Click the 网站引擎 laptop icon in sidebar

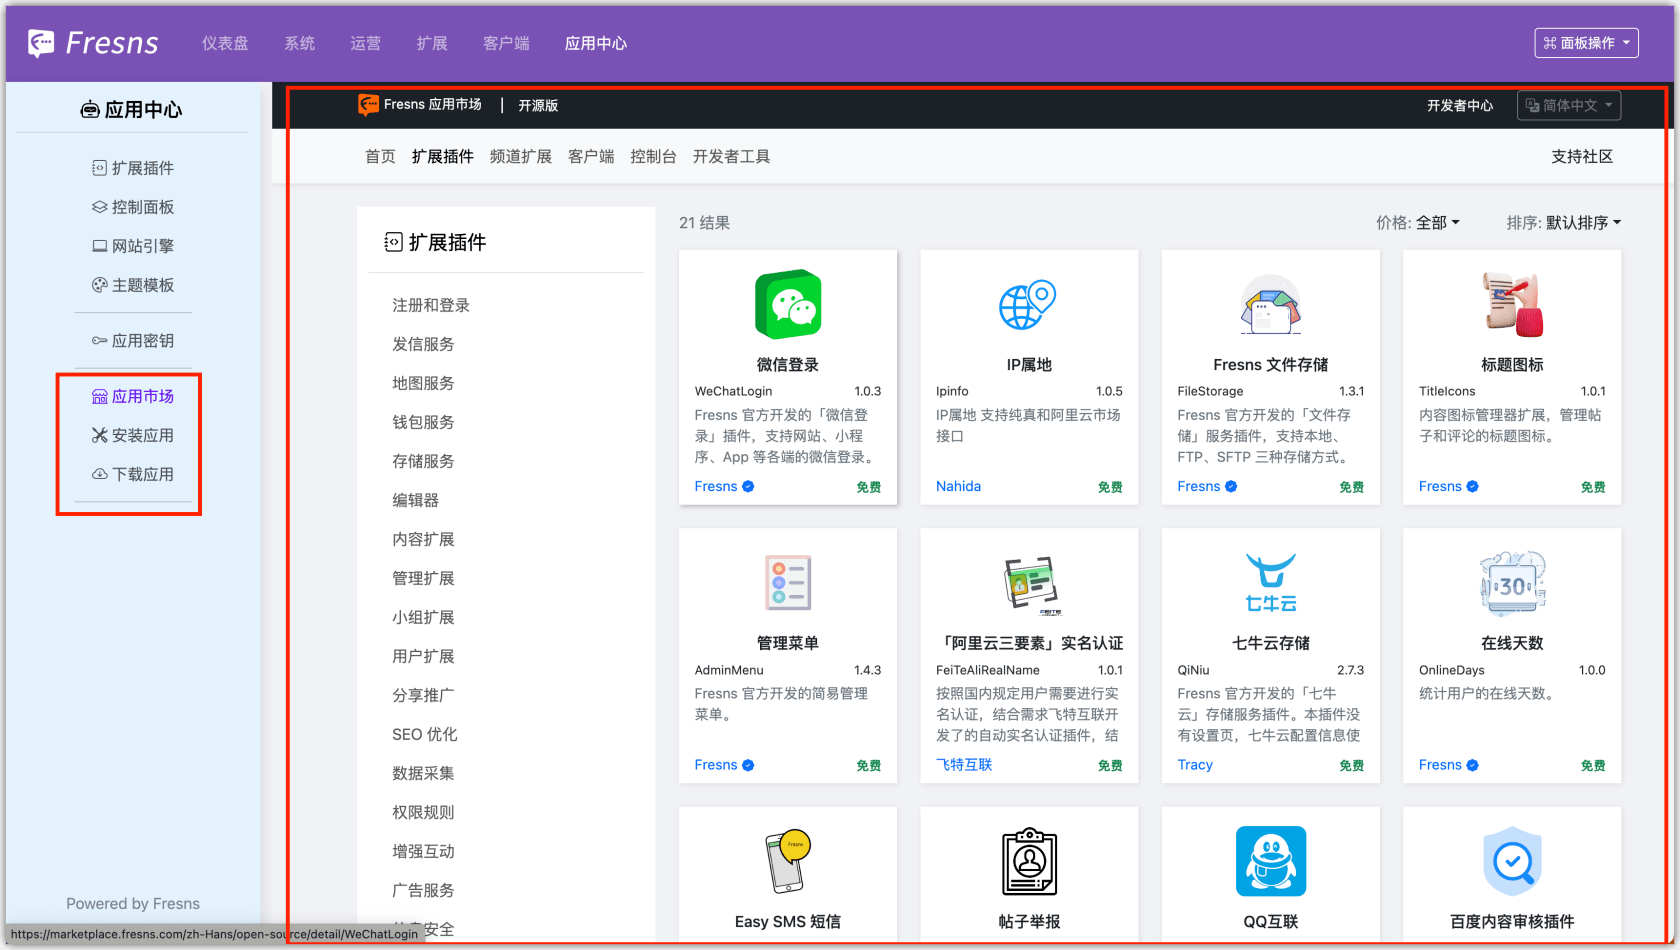point(100,246)
